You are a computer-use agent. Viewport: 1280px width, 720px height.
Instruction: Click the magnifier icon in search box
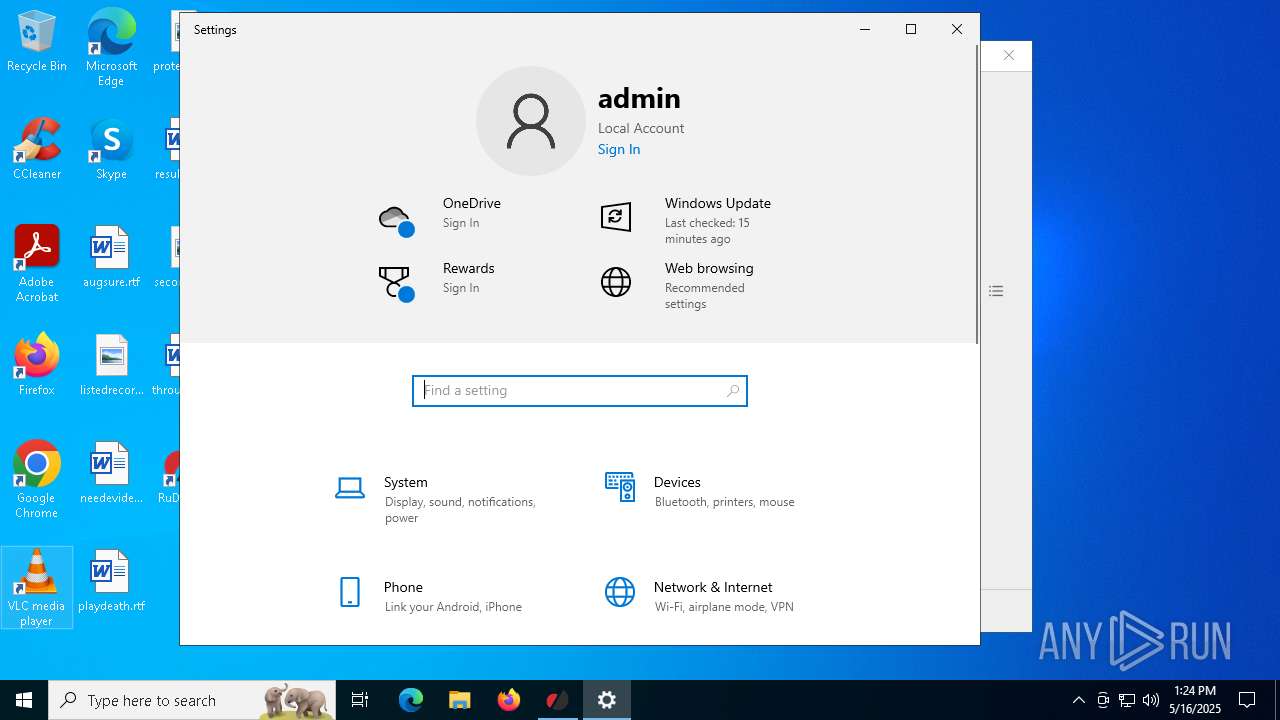(x=733, y=391)
